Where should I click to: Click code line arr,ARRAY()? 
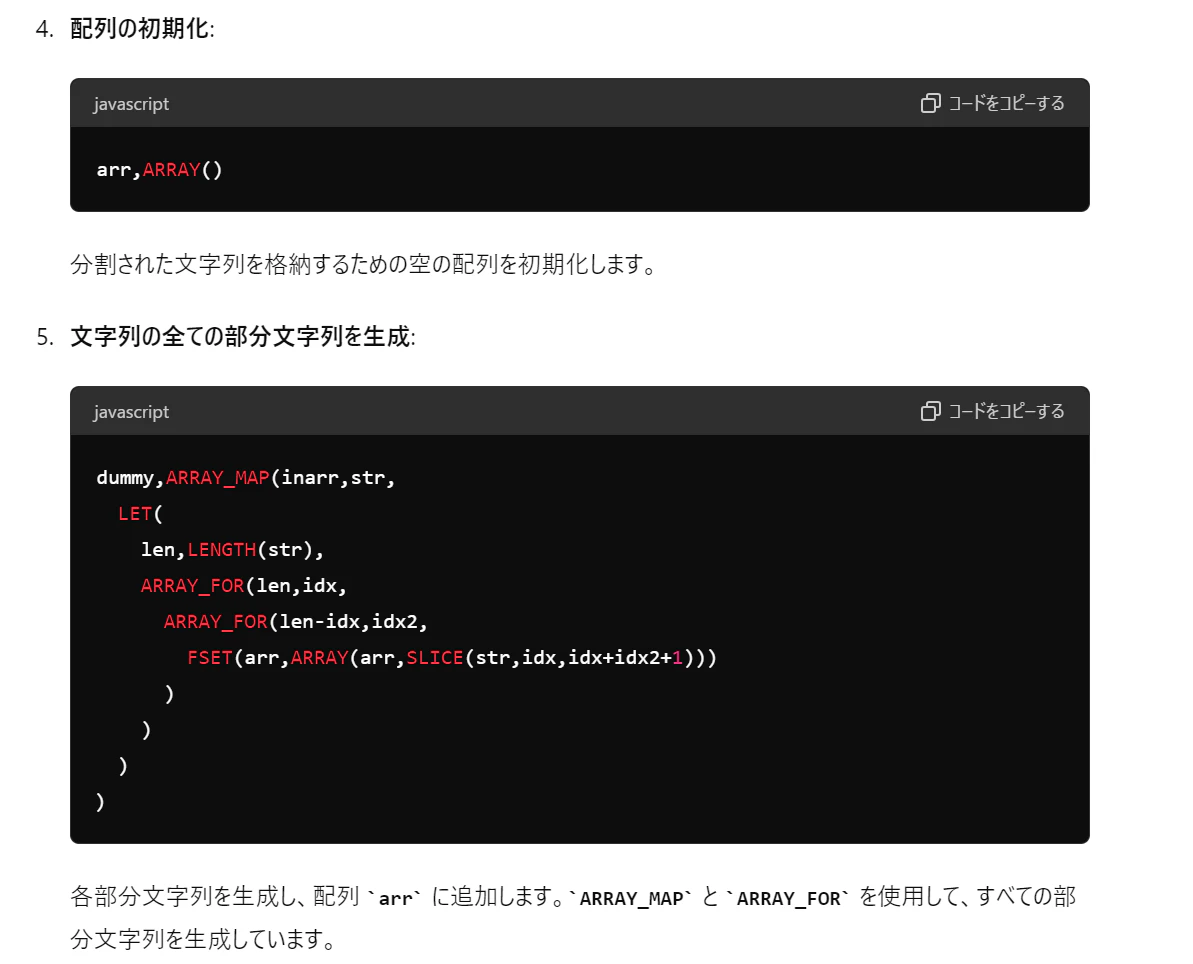[159, 170]
